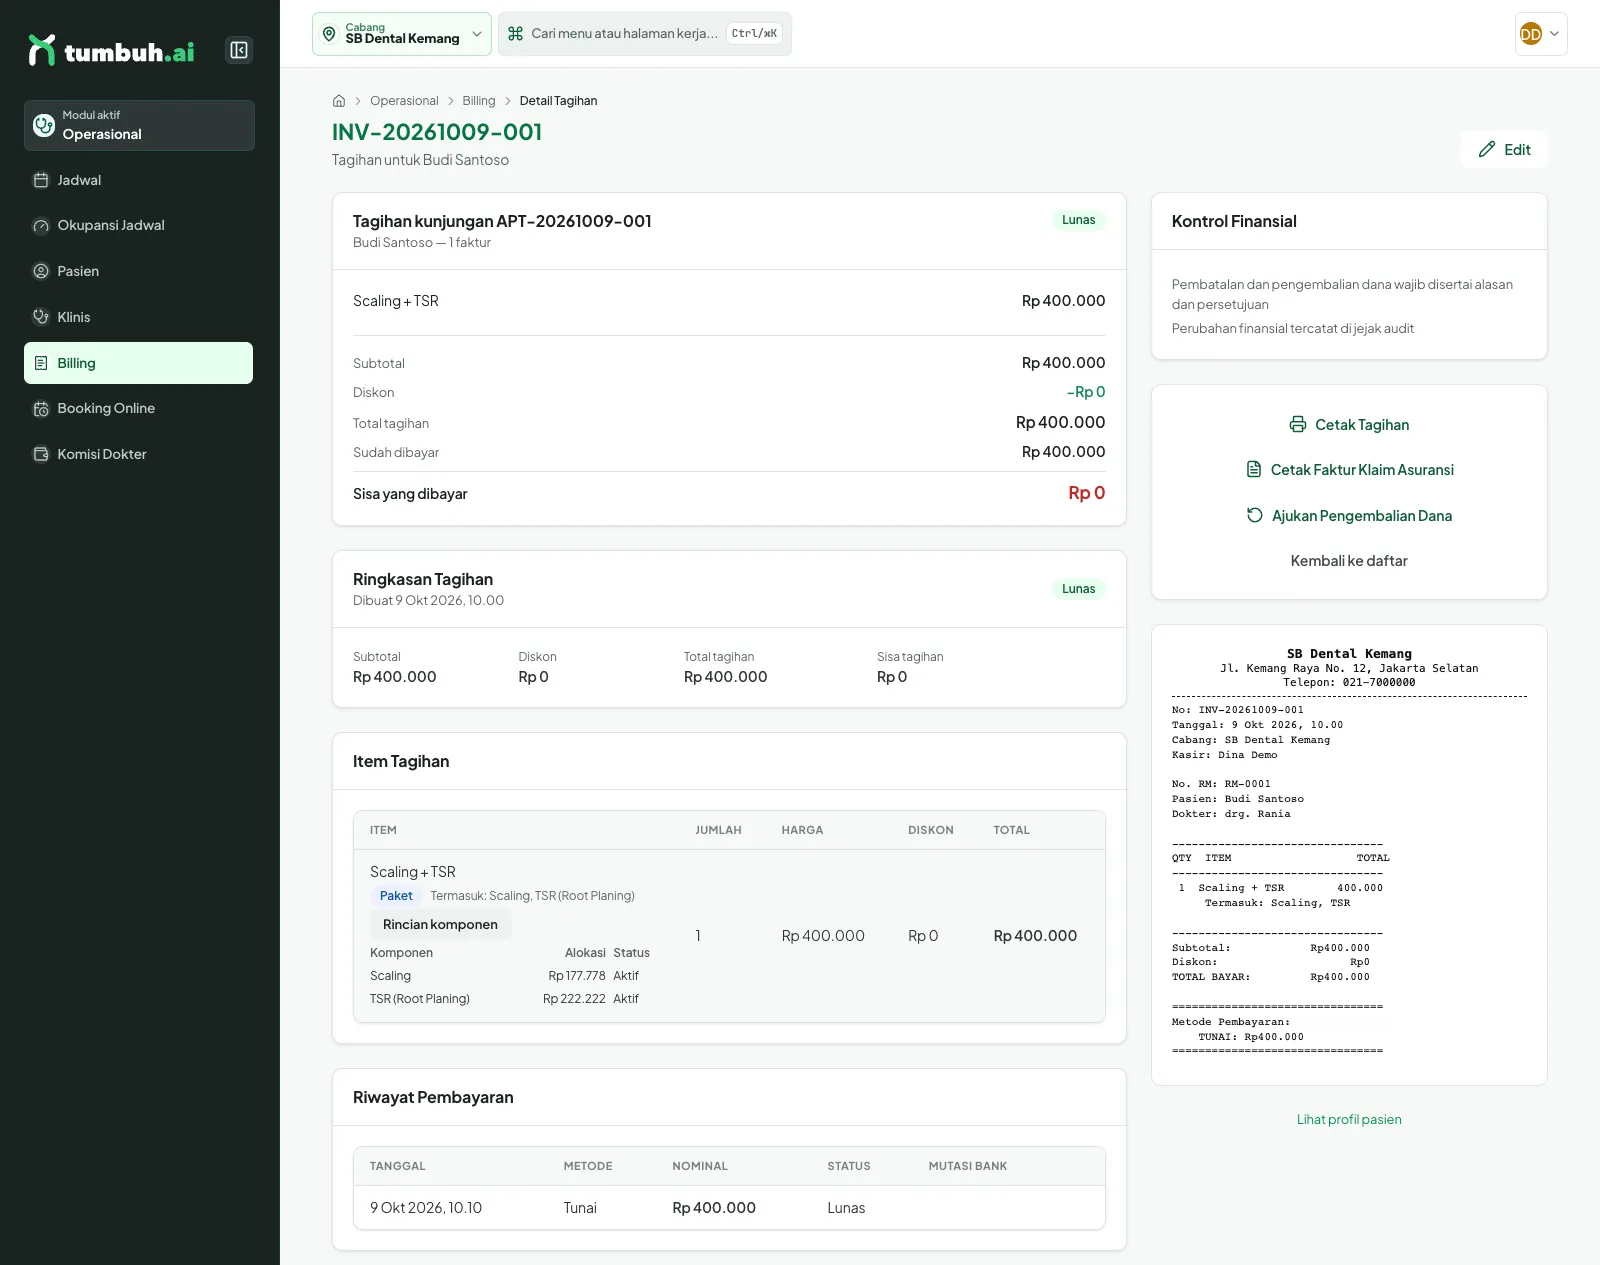Screen dimensions: 1600x1265
Task: Click the HARGA column header
Action: [x=802, y=830]
